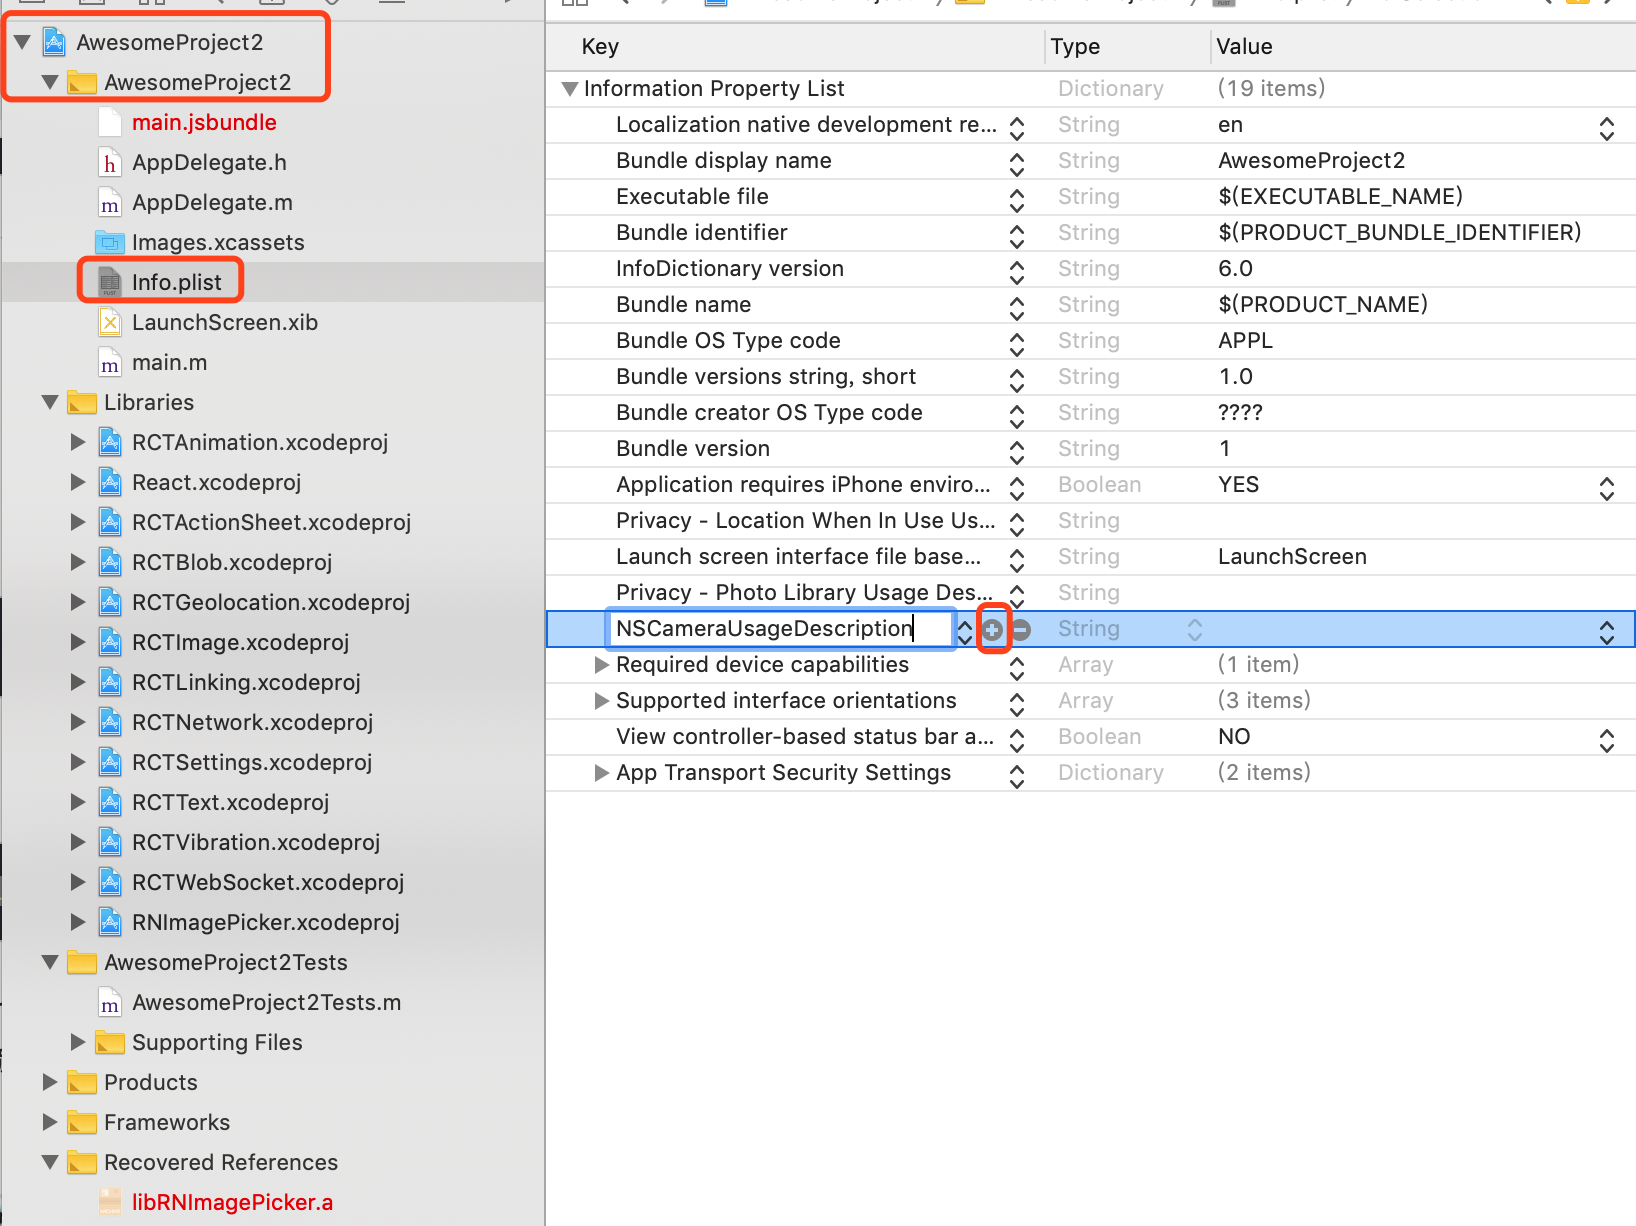Click the main.m file icon

(x=110, y=362)
